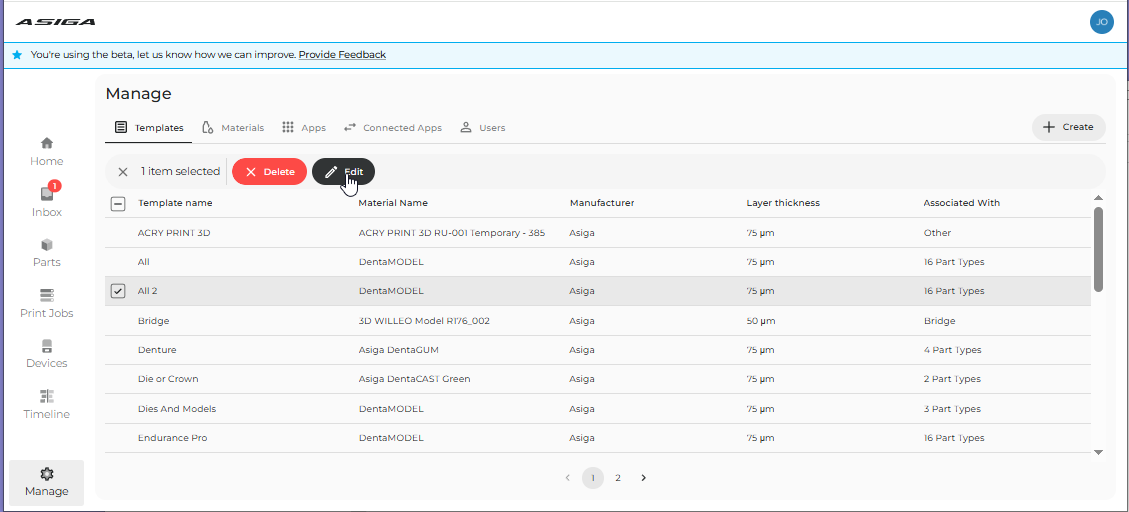This screenshot has width=1129, height=512.
Task: Open the Devices section
Action: point(47,354)
